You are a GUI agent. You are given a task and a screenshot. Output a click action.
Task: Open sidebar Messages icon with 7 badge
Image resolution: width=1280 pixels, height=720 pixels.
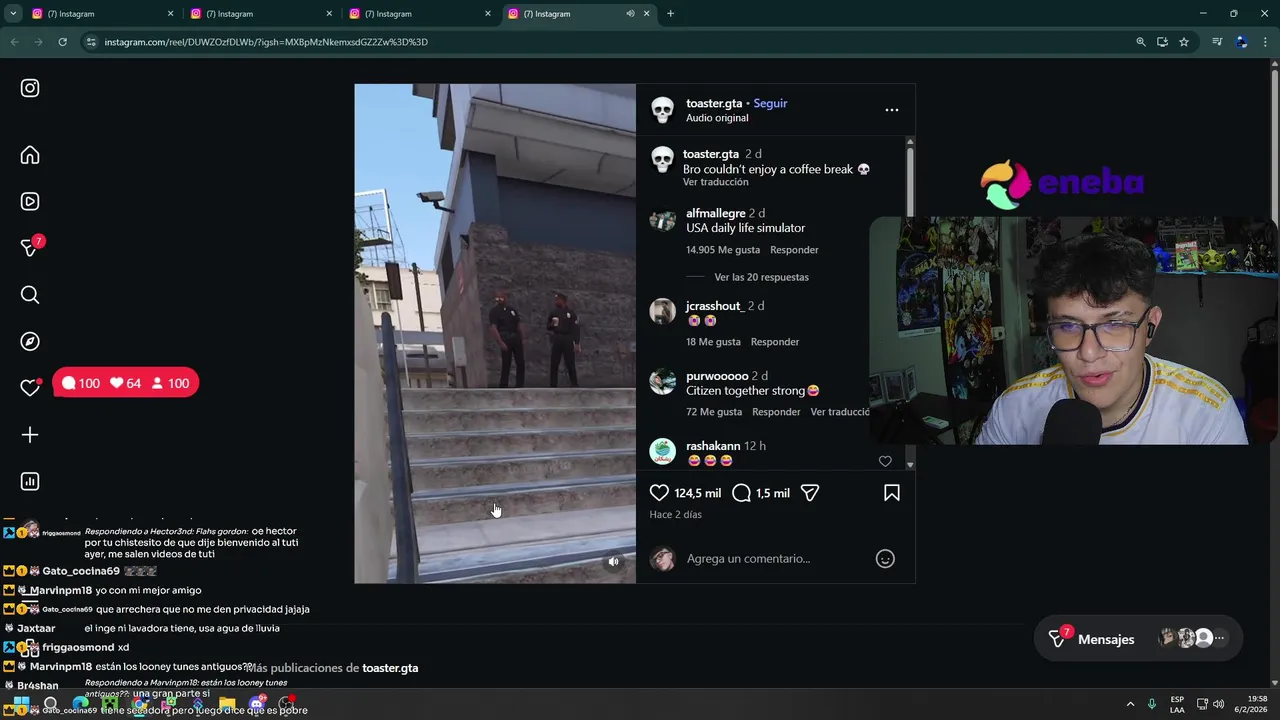30,247
